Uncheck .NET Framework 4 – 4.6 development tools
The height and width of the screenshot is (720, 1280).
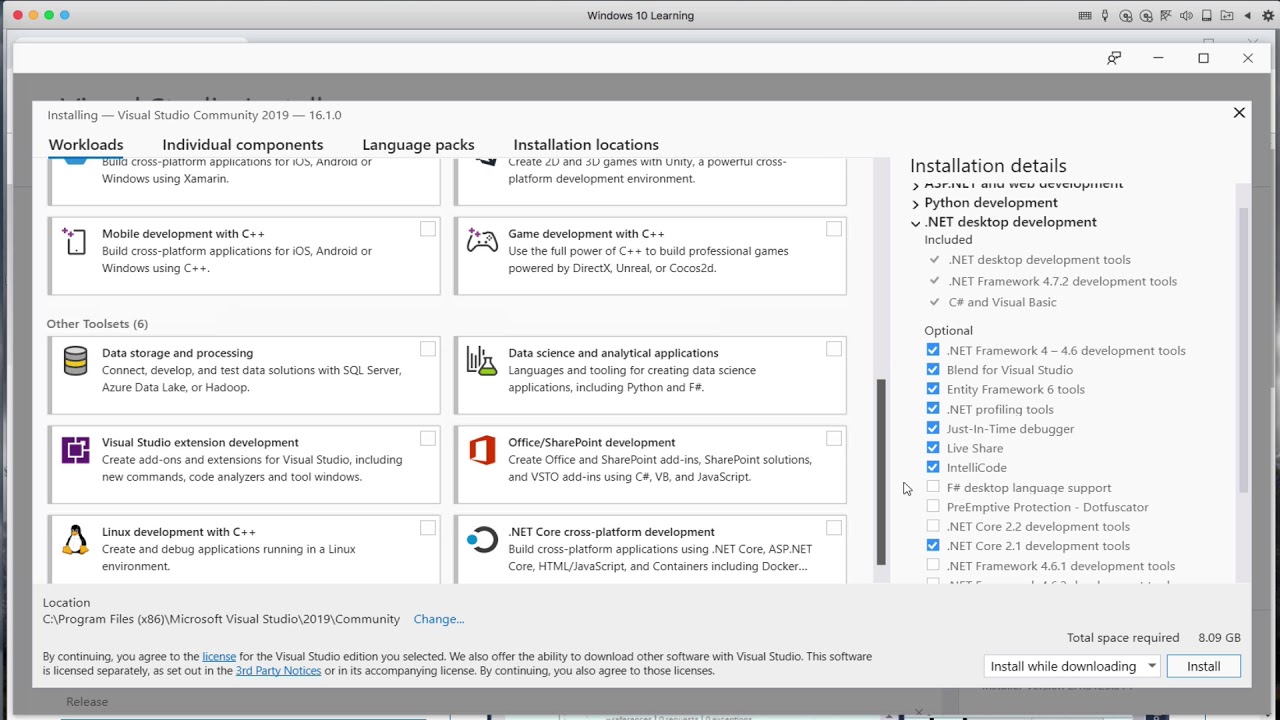(x=933, y=350)
